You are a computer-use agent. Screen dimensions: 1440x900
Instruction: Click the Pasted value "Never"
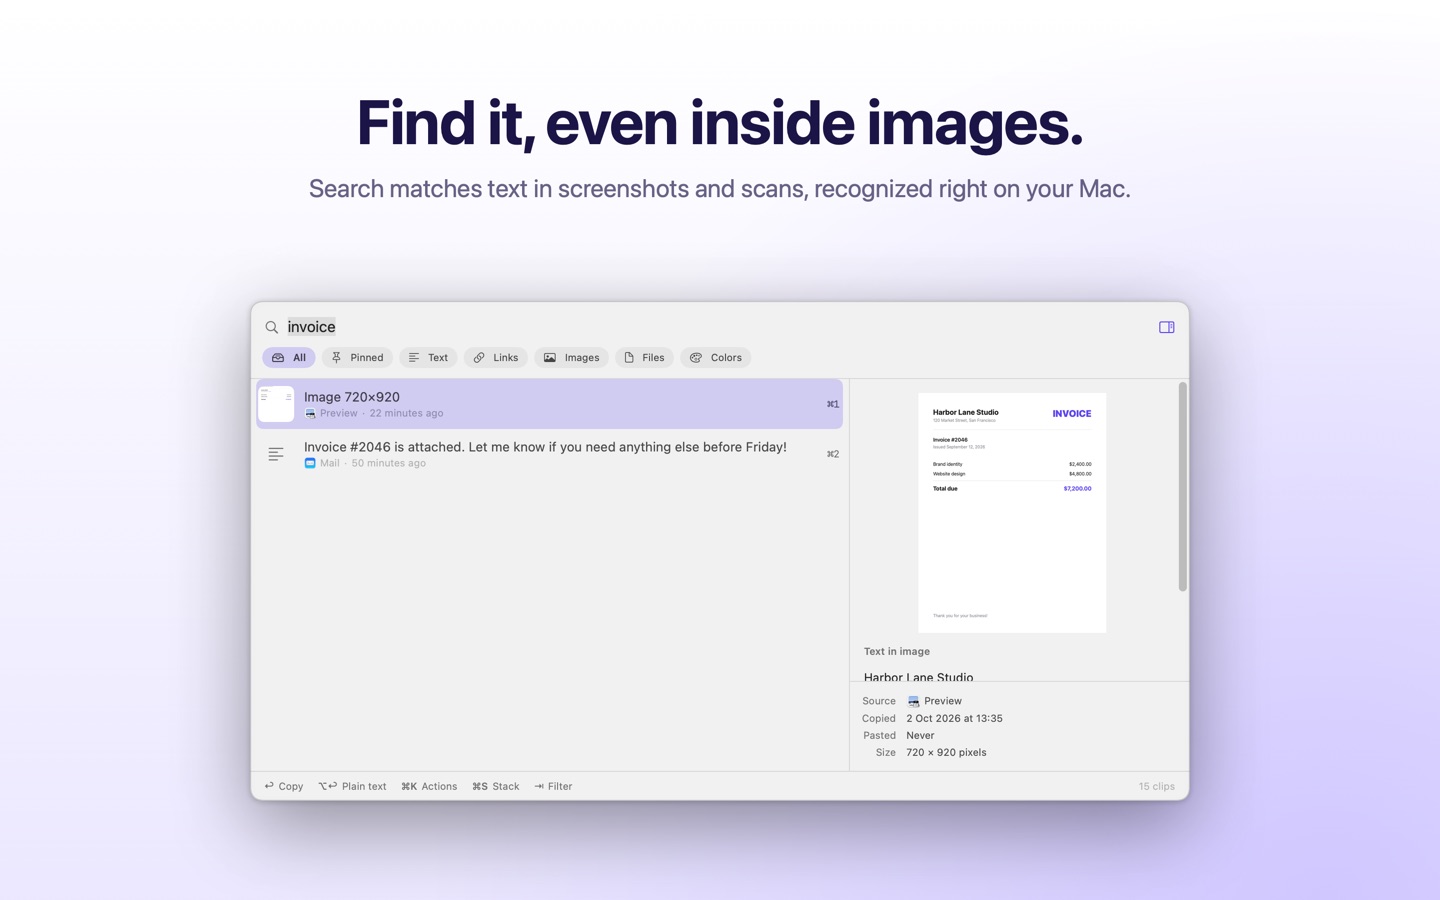(920, 735)
